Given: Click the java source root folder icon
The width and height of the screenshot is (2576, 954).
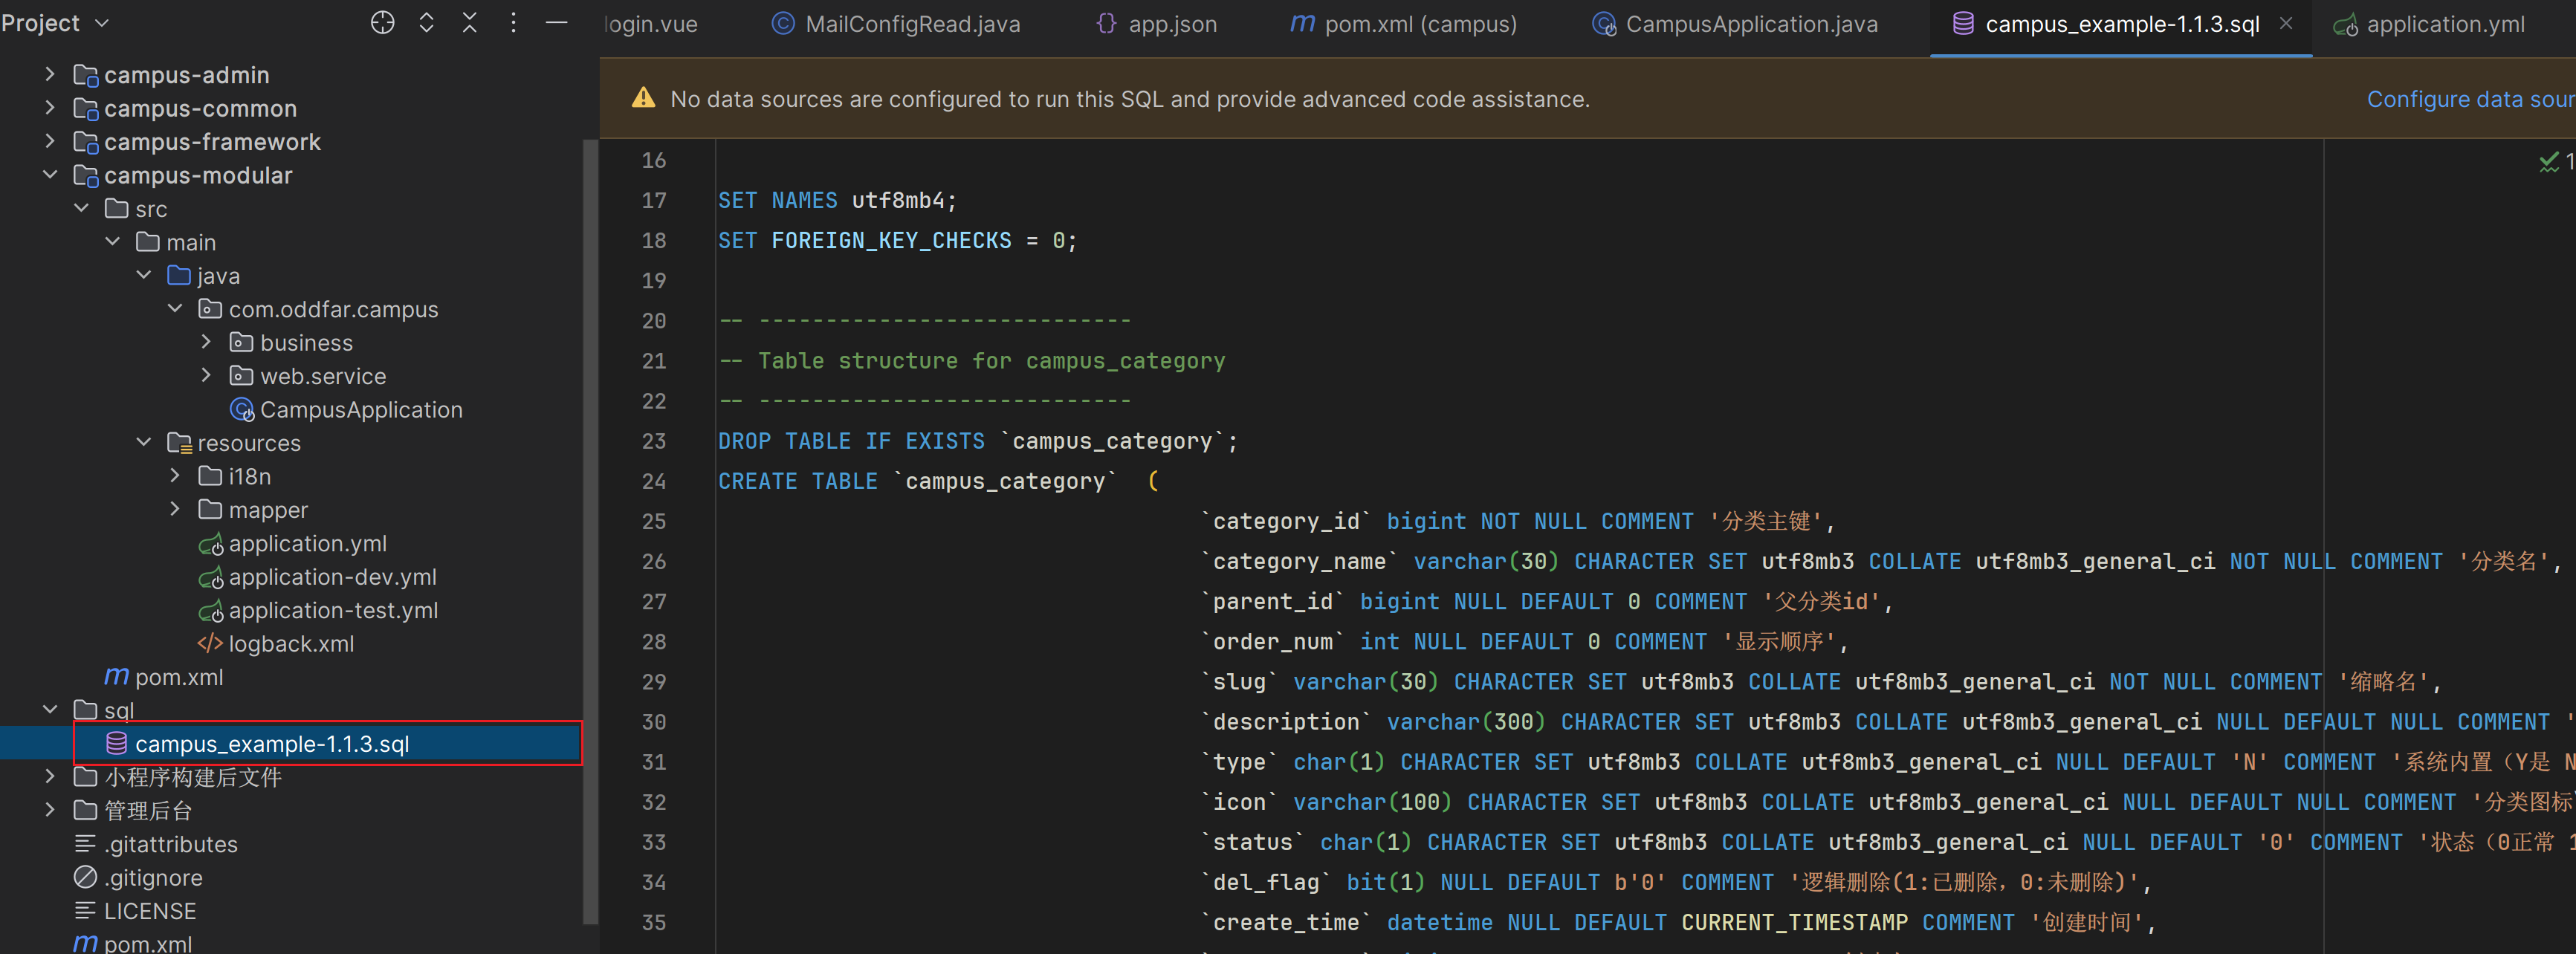Looking at the screenshot, I should (x=179, y=275).
